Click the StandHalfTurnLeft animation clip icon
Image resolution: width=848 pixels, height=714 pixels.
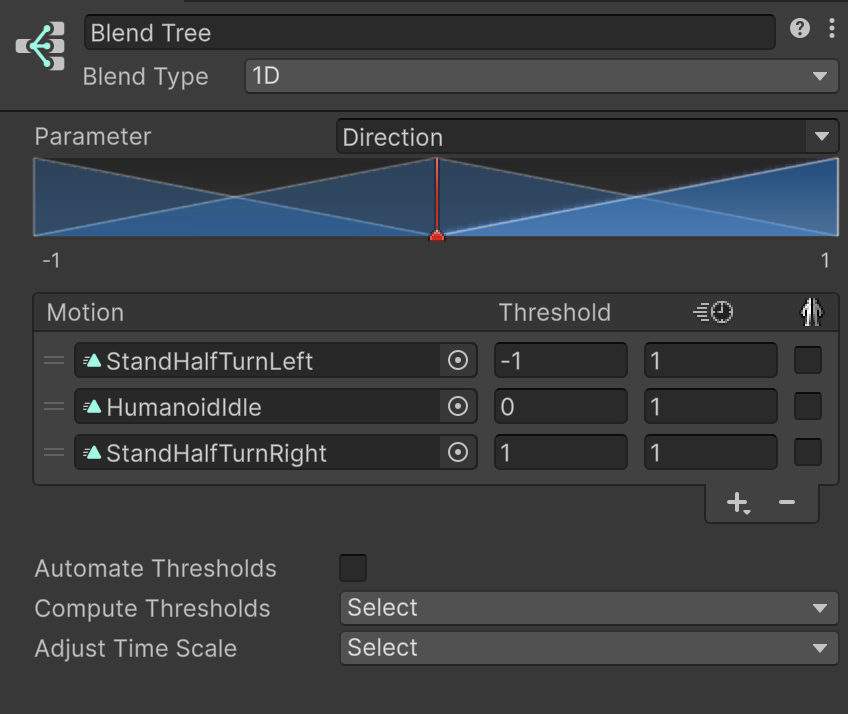tap(92, 360)
